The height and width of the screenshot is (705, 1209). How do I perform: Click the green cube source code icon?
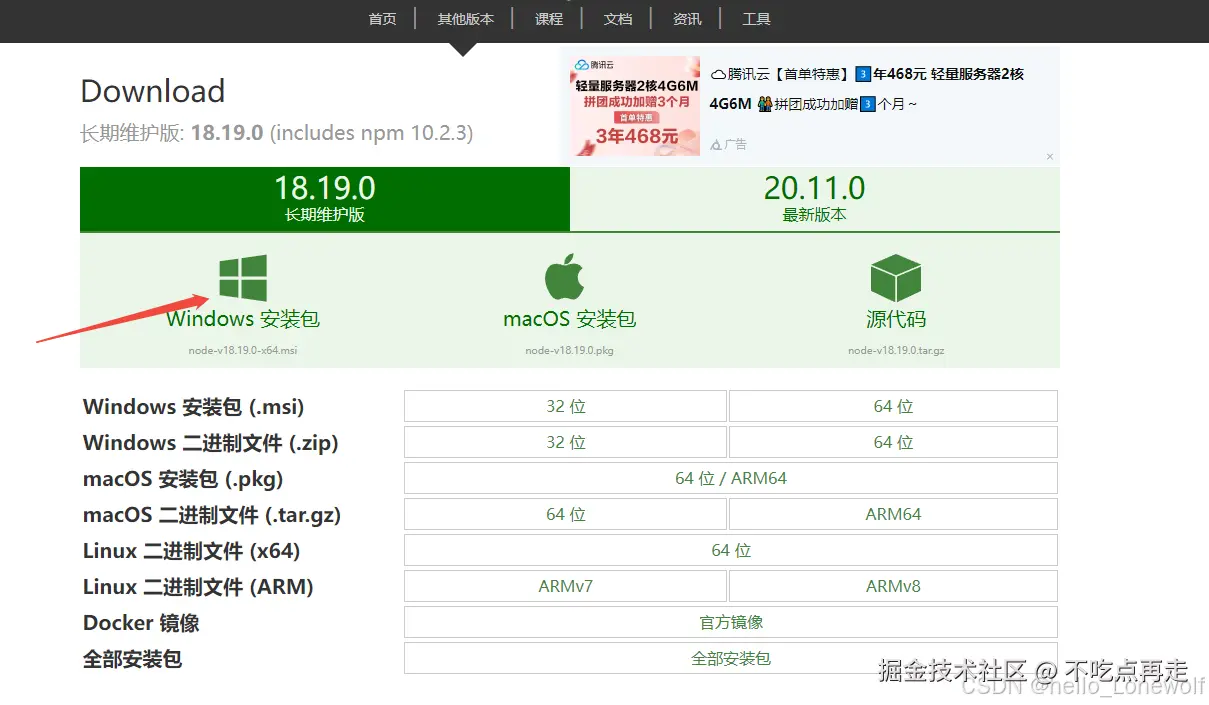coord(895,278)
